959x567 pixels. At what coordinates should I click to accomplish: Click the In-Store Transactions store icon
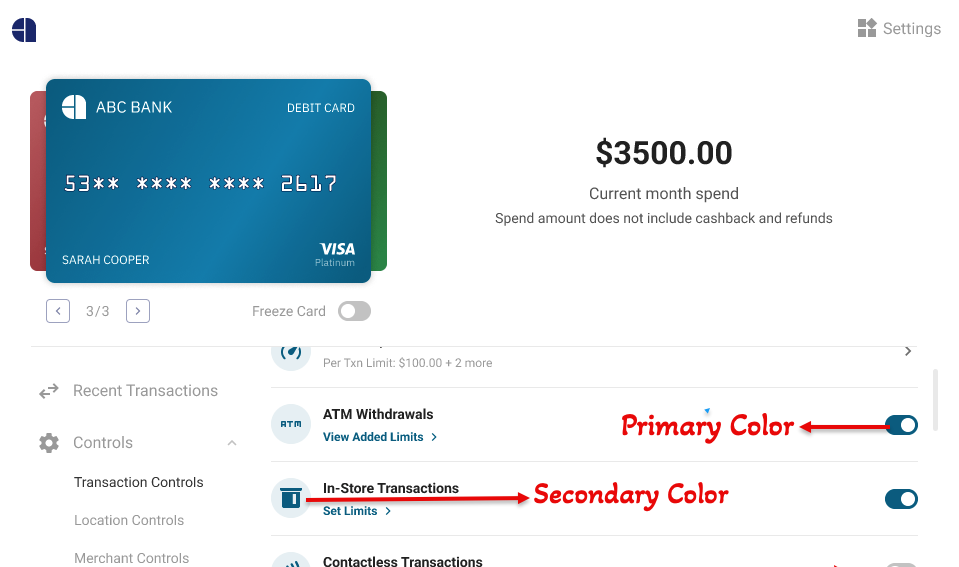click(290, 498)
